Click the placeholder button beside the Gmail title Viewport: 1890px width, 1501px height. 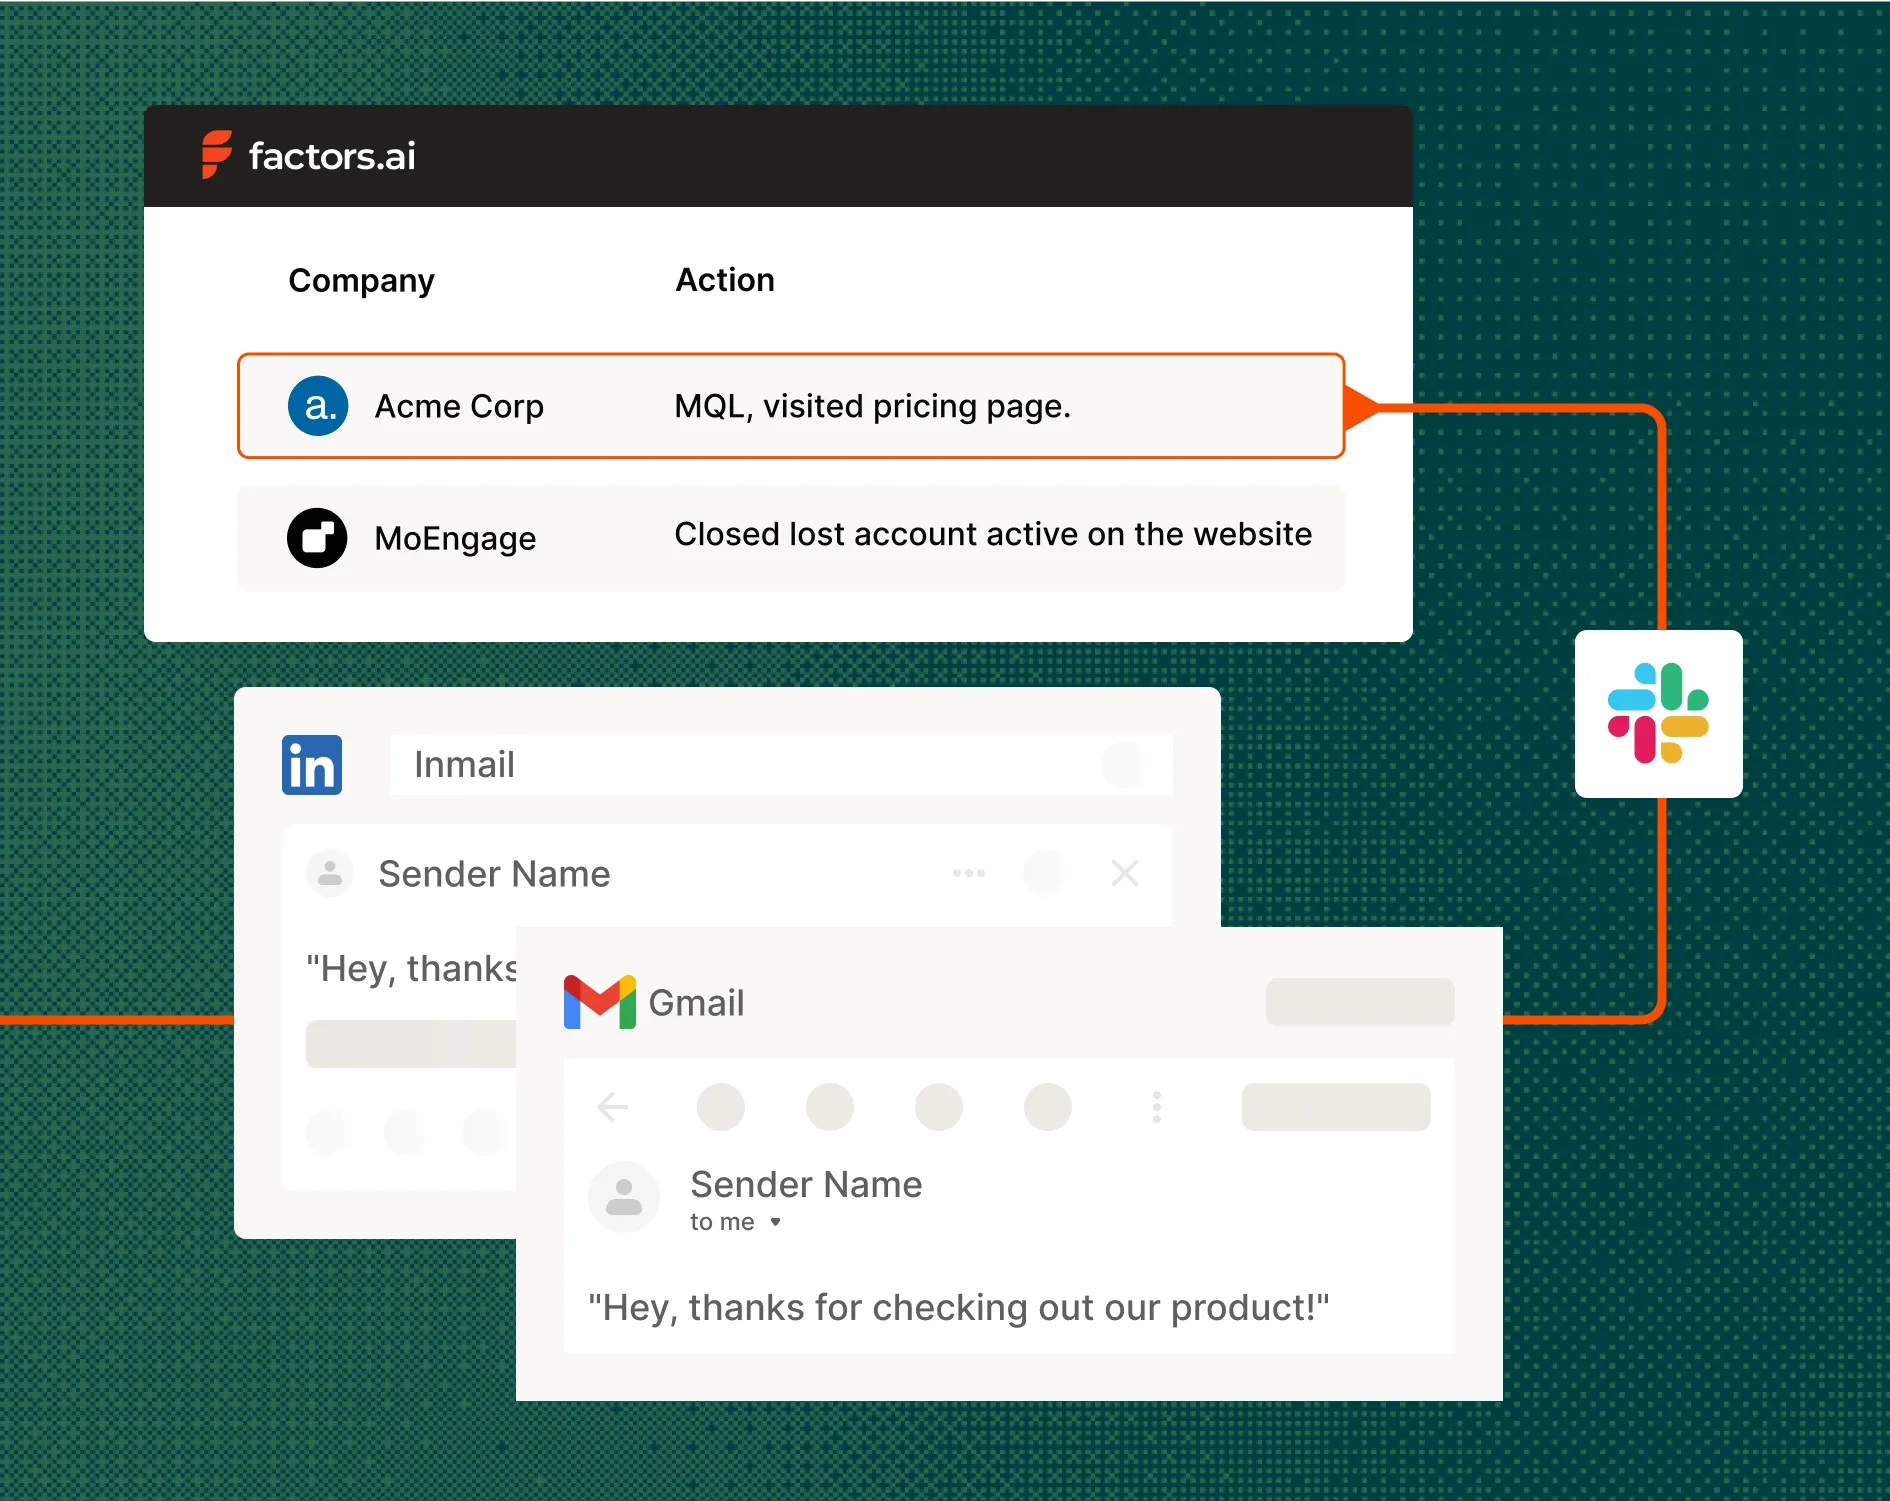tap(1360, 1002)
